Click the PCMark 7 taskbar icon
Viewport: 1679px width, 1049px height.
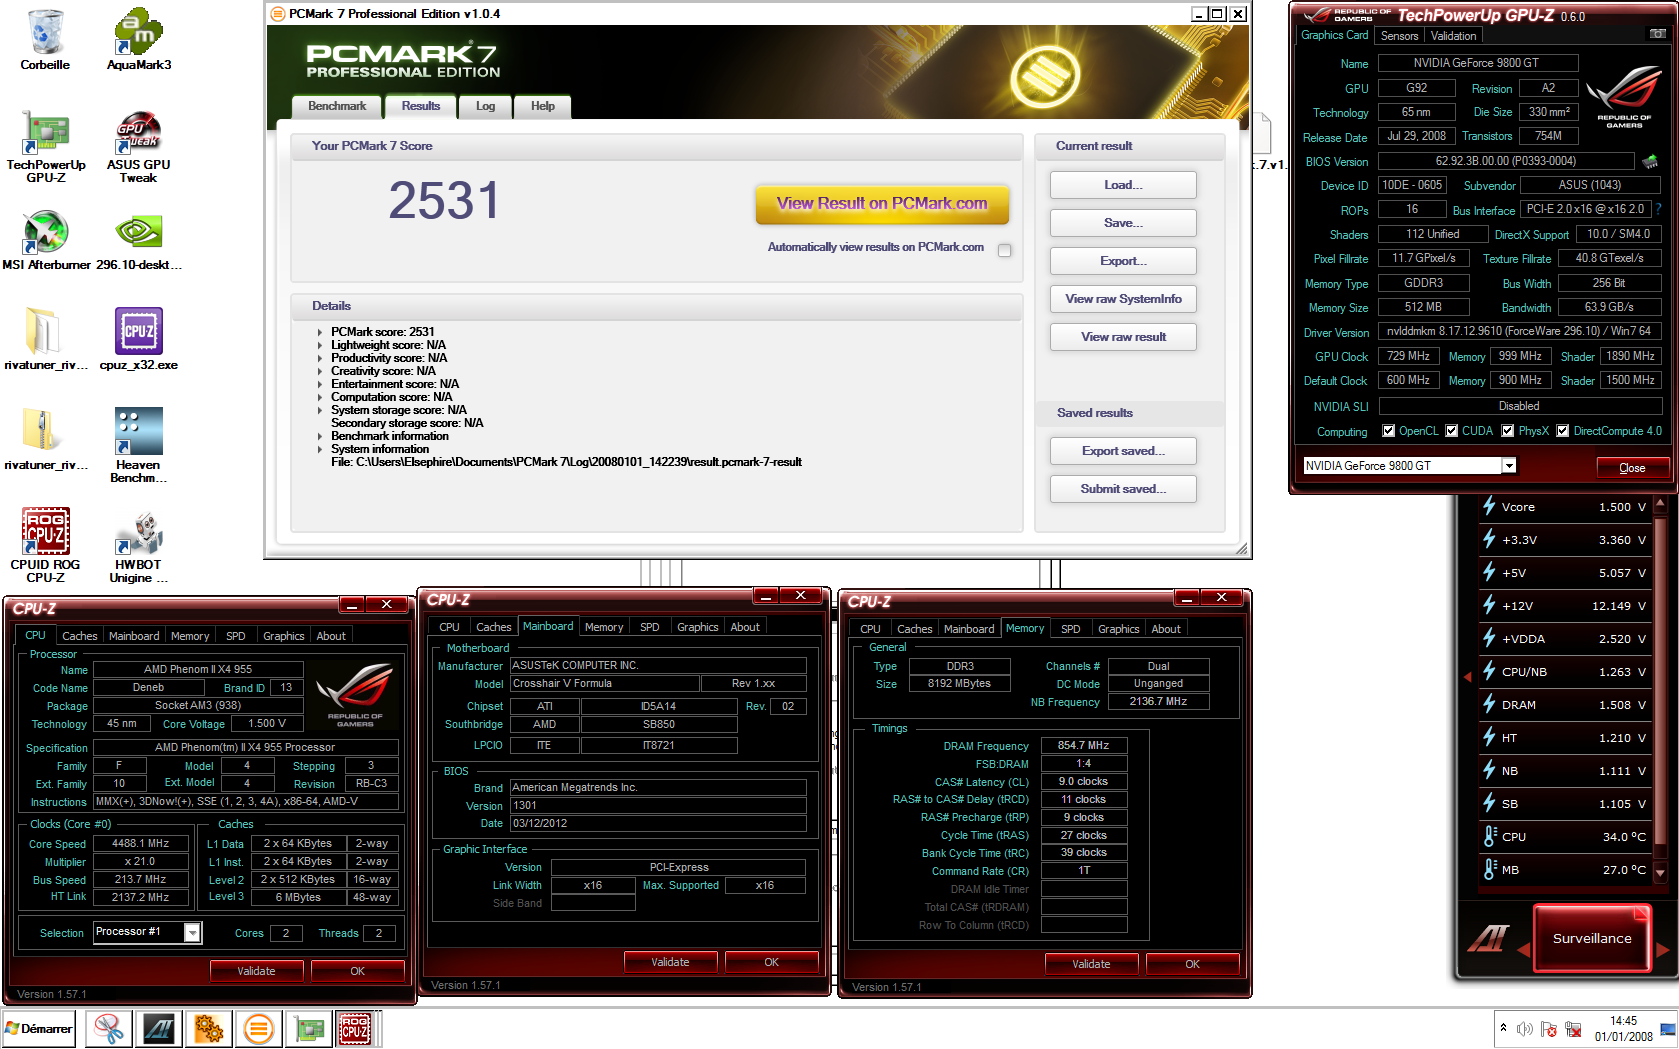[259, 1028]
